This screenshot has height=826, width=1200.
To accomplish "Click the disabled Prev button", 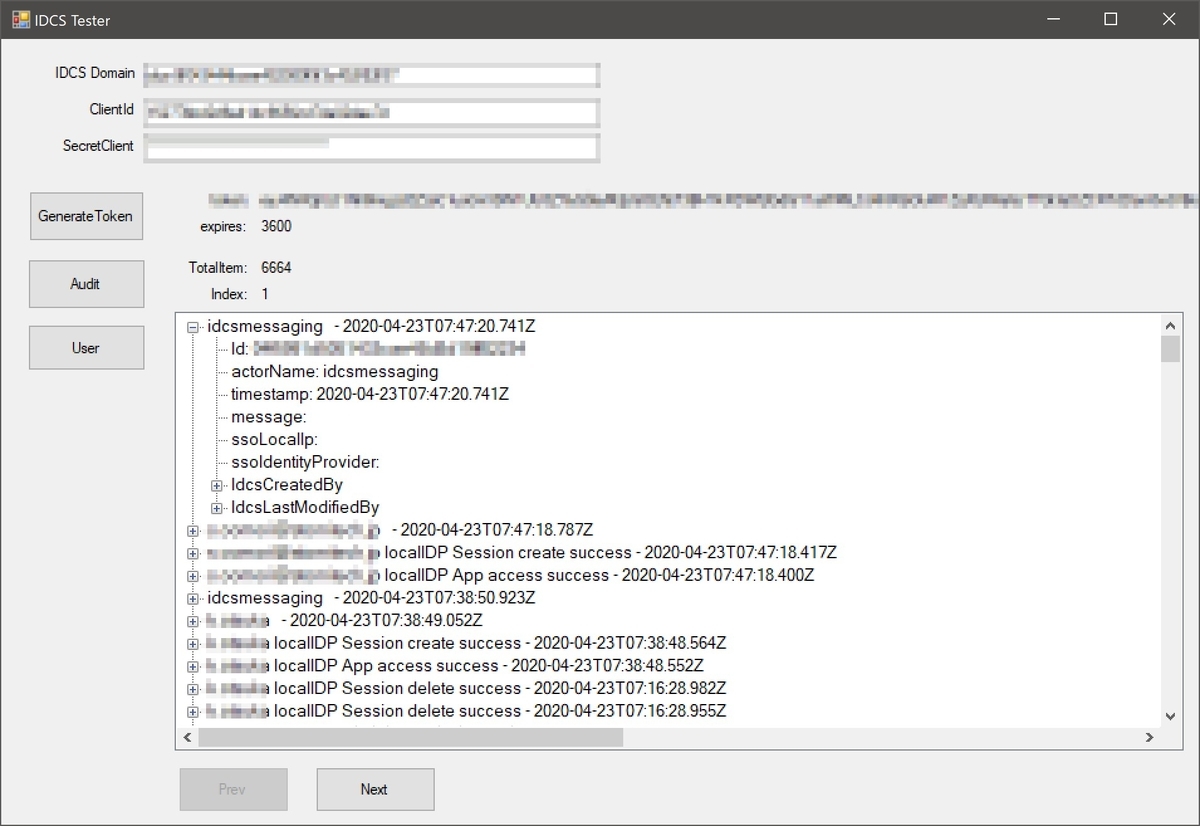I will pyautogui.click(x=233, y=789).
